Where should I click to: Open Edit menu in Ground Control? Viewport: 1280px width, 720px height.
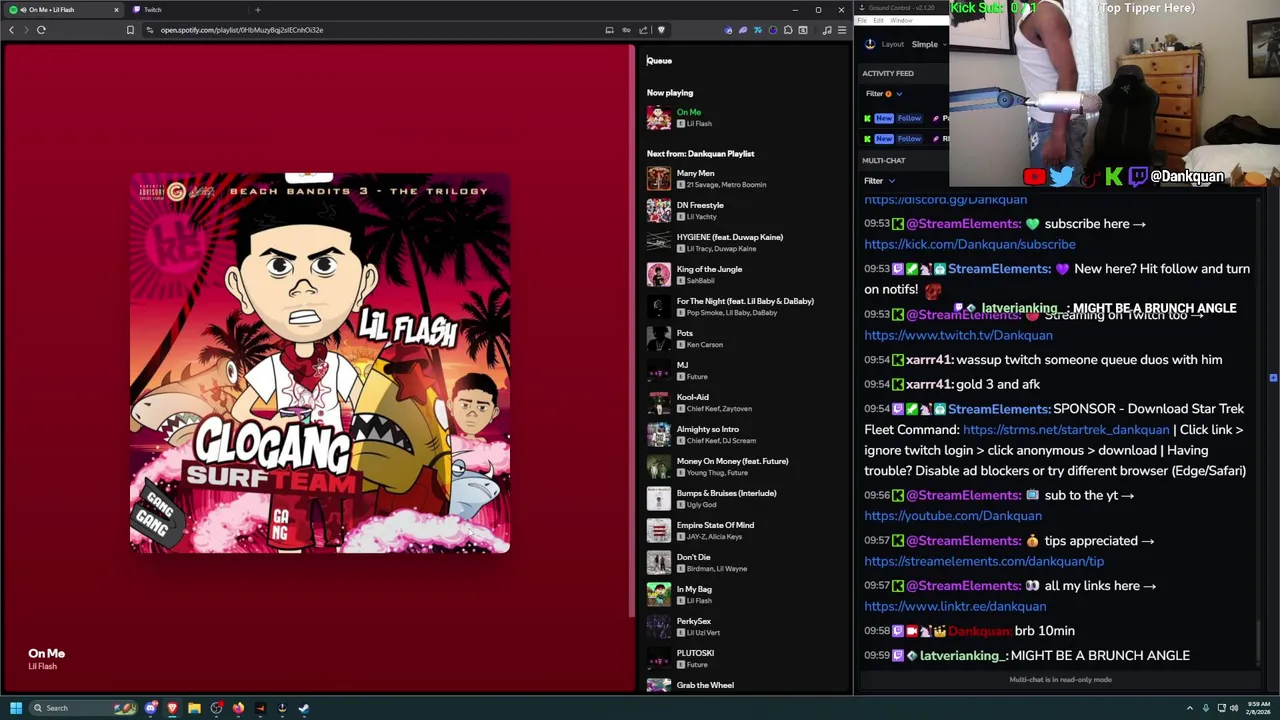coord(878,20)
